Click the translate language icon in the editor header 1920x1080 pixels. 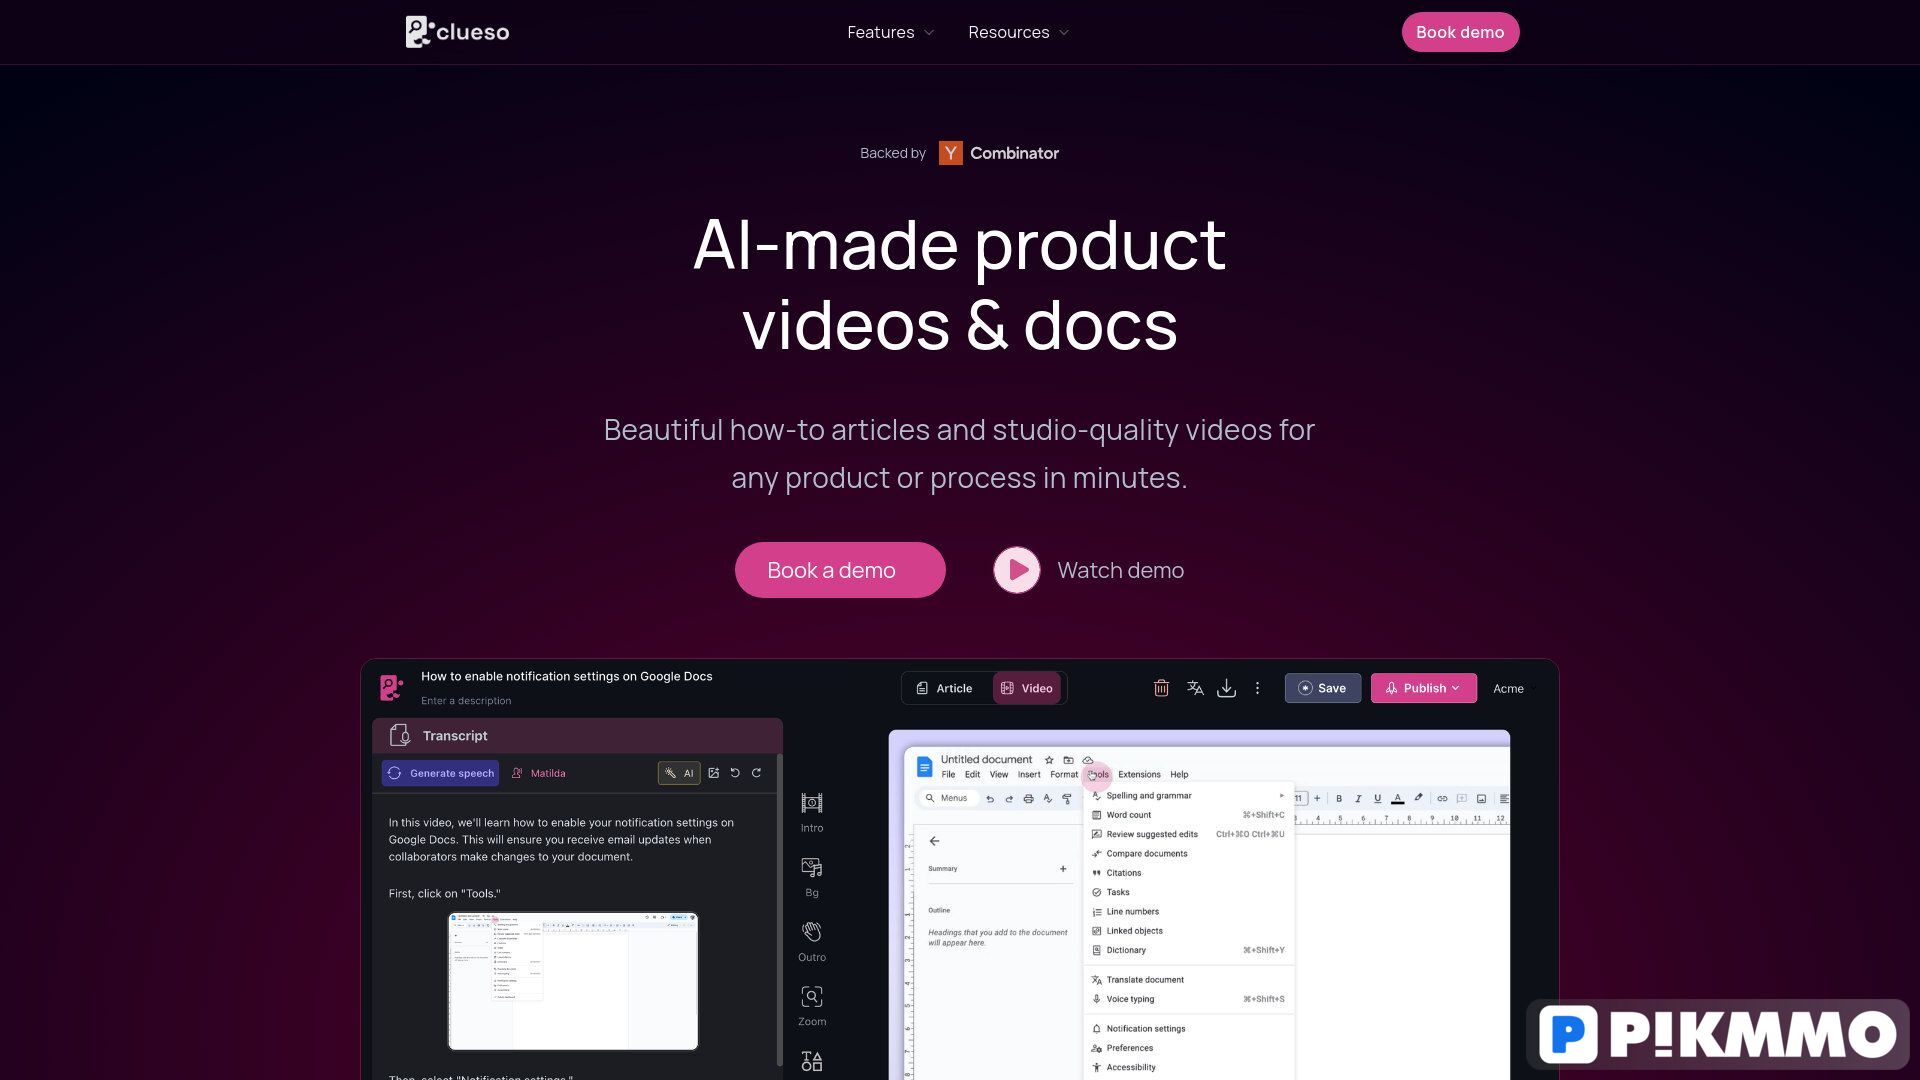(x=1195, y=688)
